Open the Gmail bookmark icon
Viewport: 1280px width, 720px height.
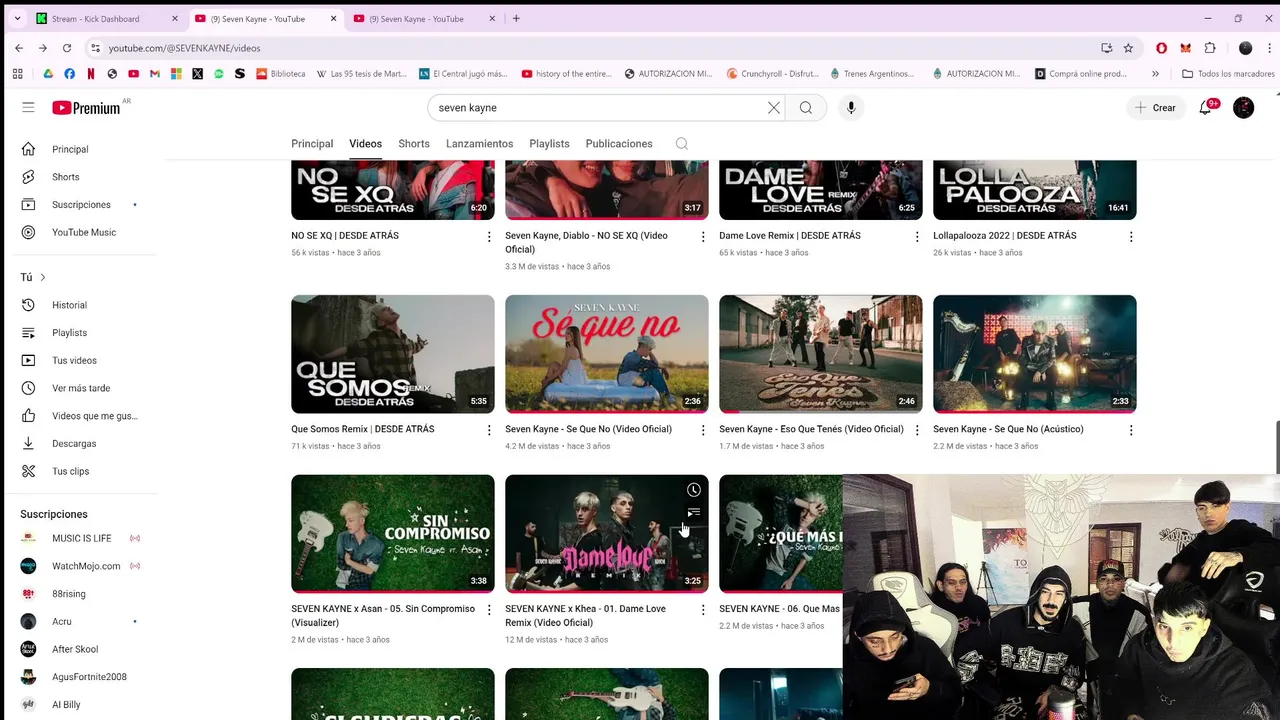(154, 74)
